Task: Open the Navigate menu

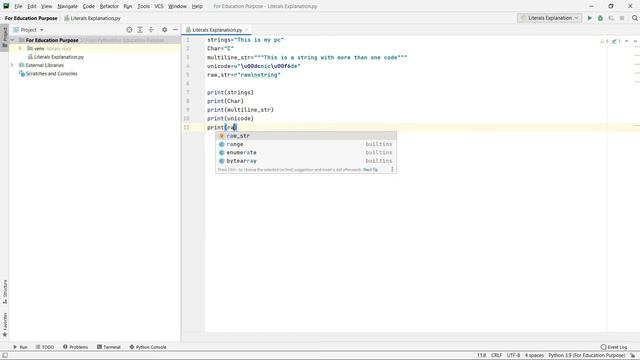Action: click(67, 6)
